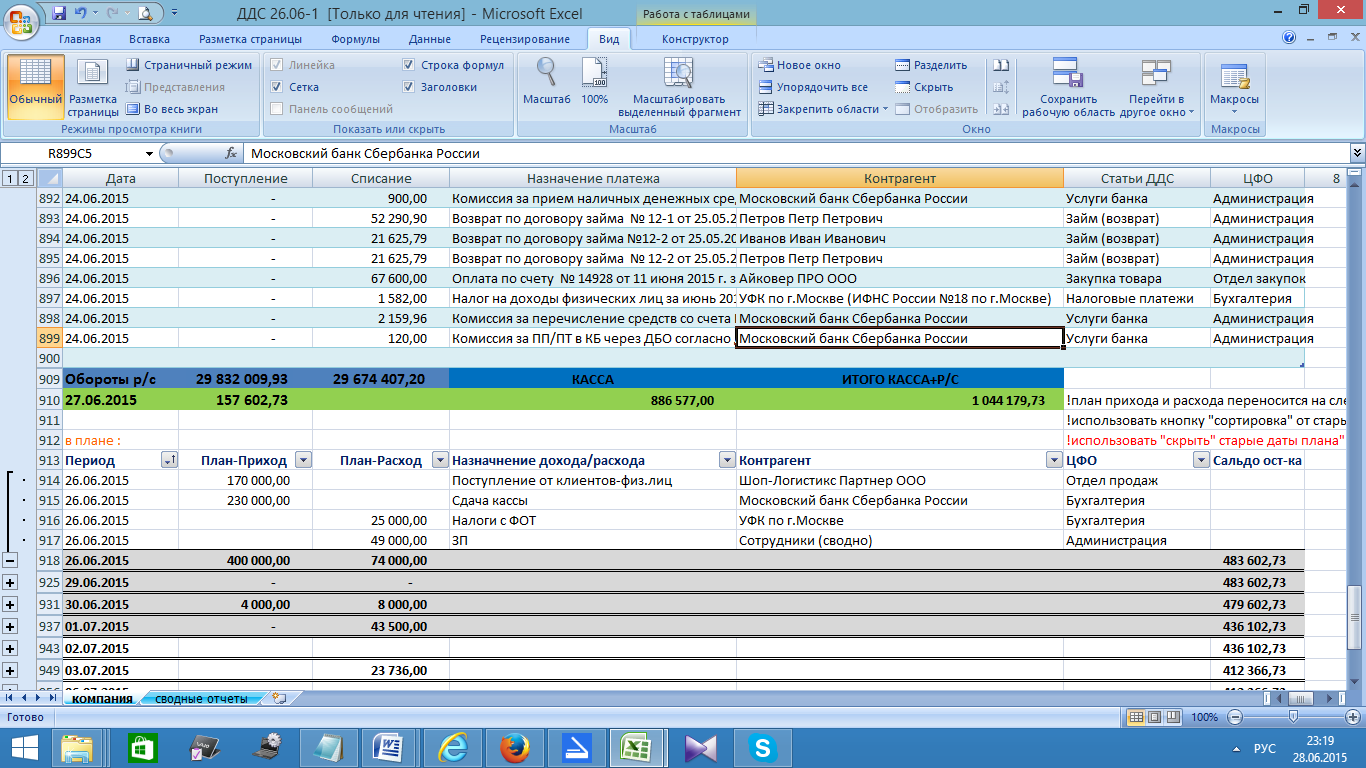Select the Контрагент column header
1366x768 pixels.
click(x=900, y=179)
